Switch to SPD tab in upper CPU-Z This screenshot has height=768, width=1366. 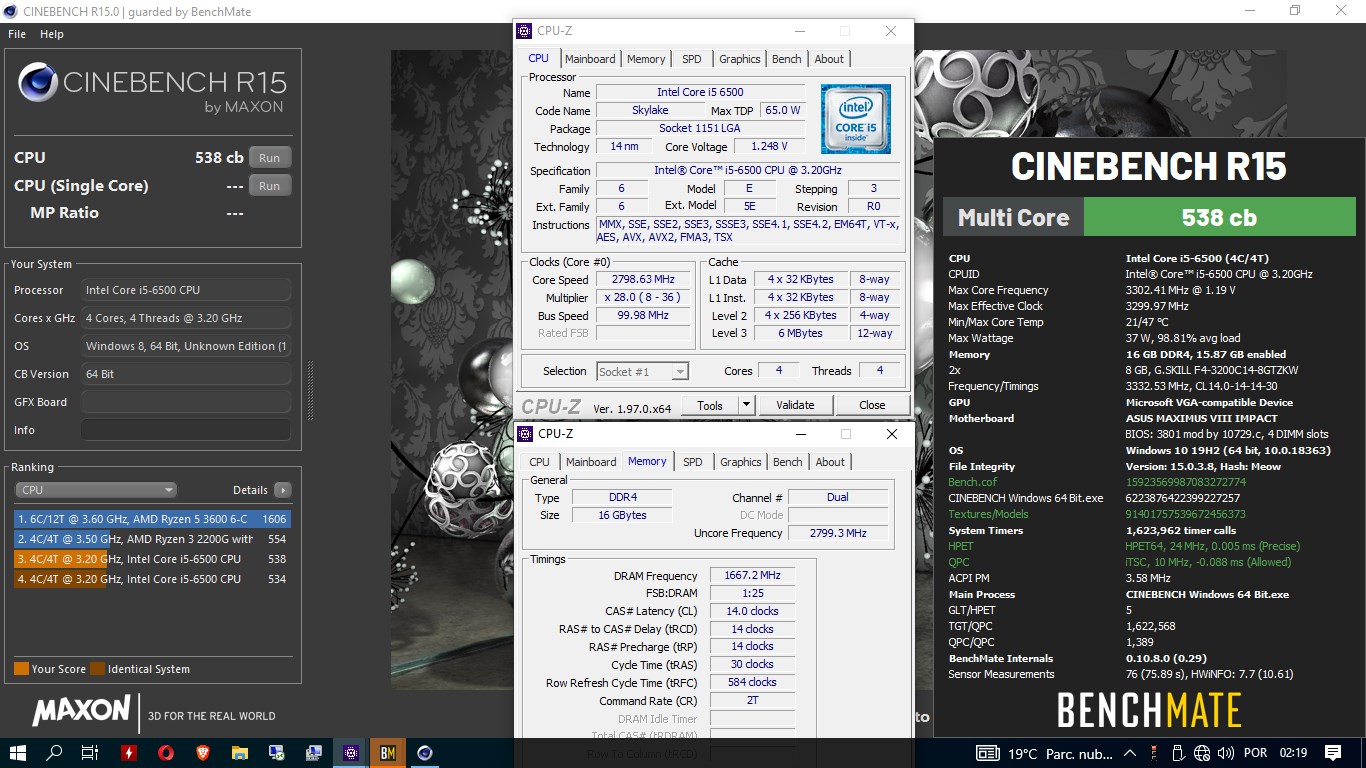[692, 59]
